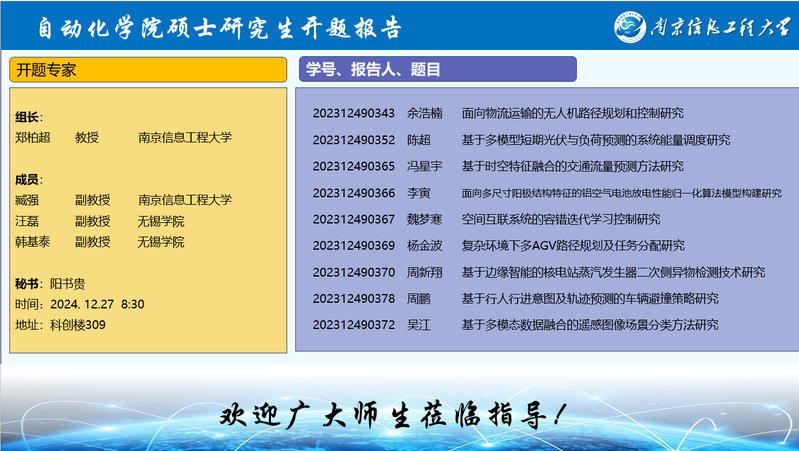This screenshot has height=451, width=799.
Task: Click the time text 2024. 12.27 8:30
Action: 95,304
